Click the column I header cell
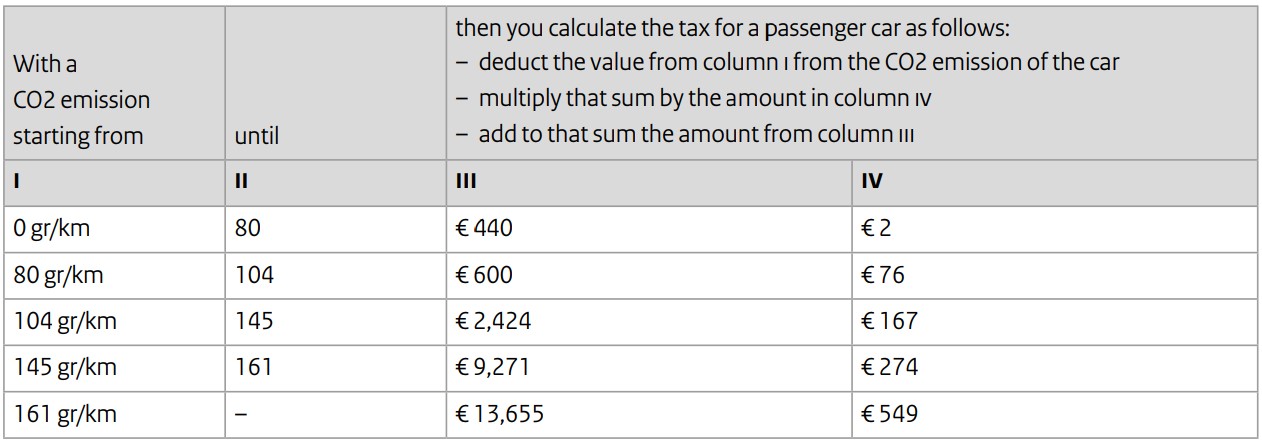The width and height of the screenshot is (1262, 442). coord(114,183)
